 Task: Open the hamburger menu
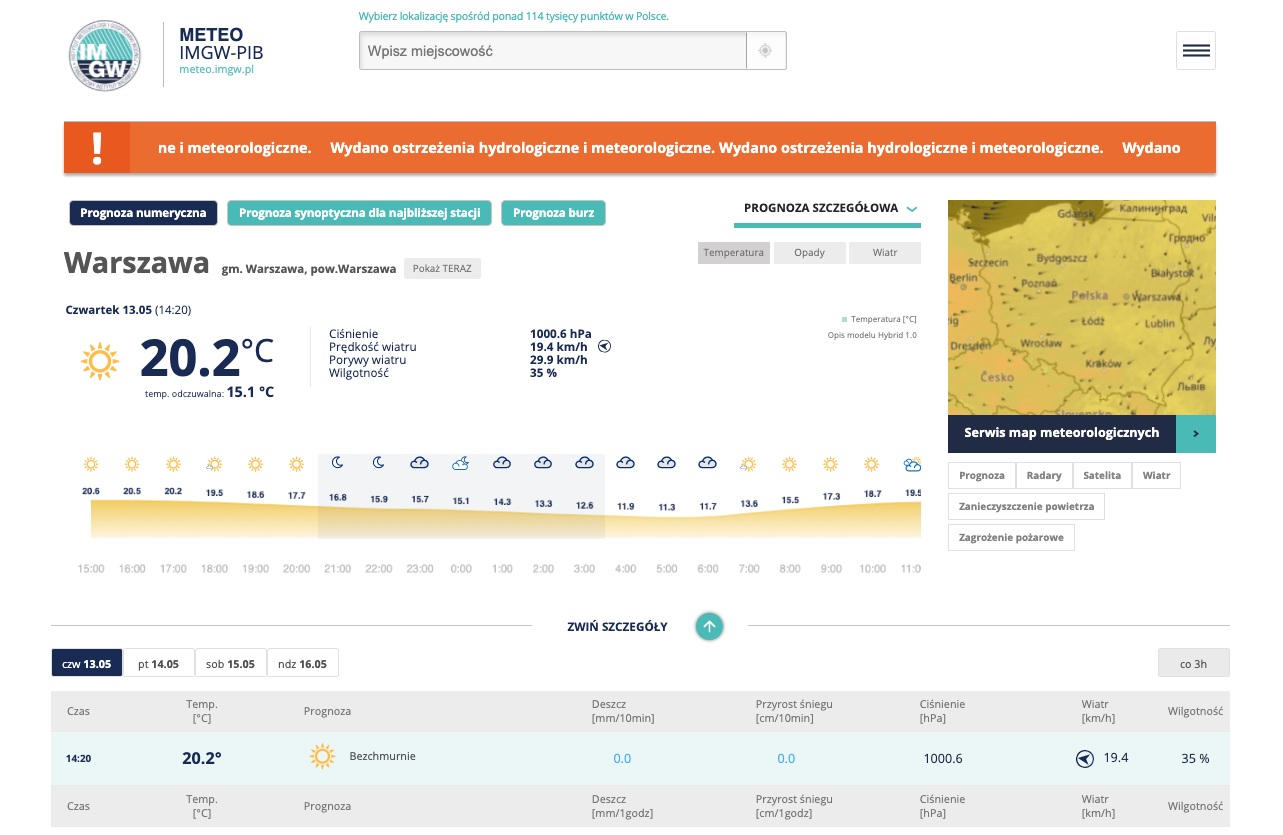[1196, 51]
